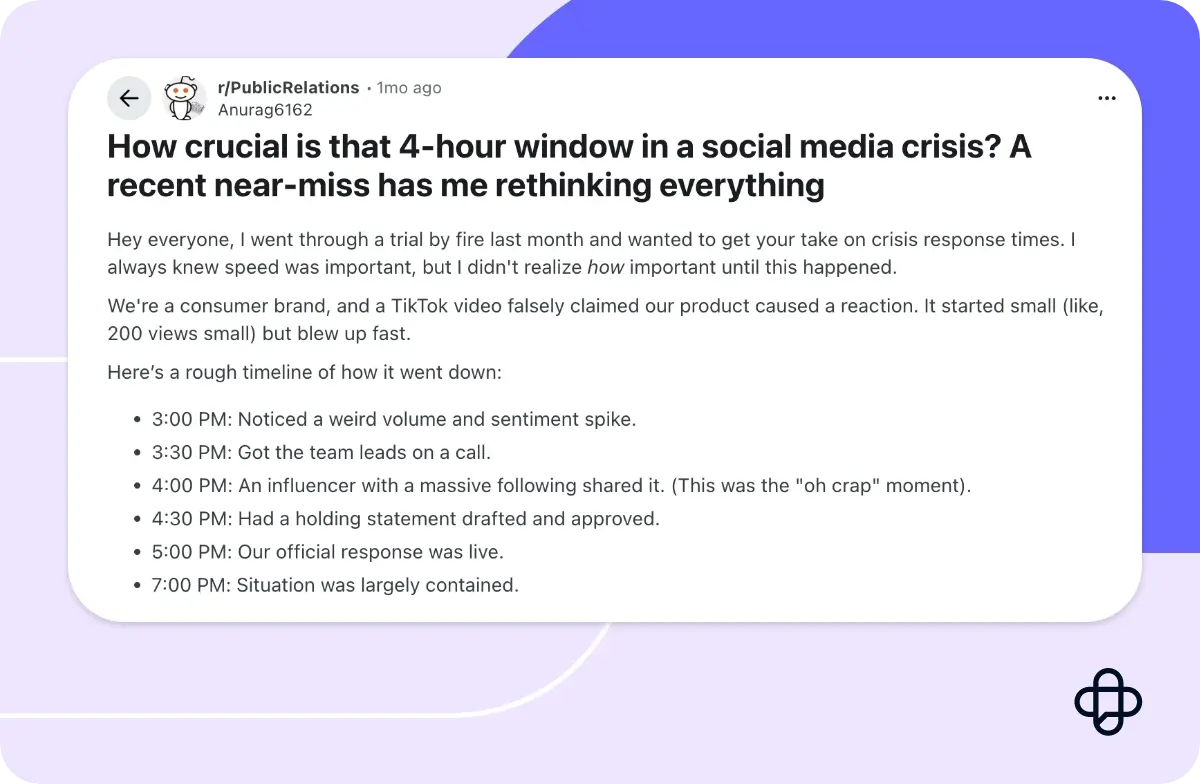This screenshot has height=784, width=1200.
Task: Open the r/PublicRelations community link
Action: [288, 87]
